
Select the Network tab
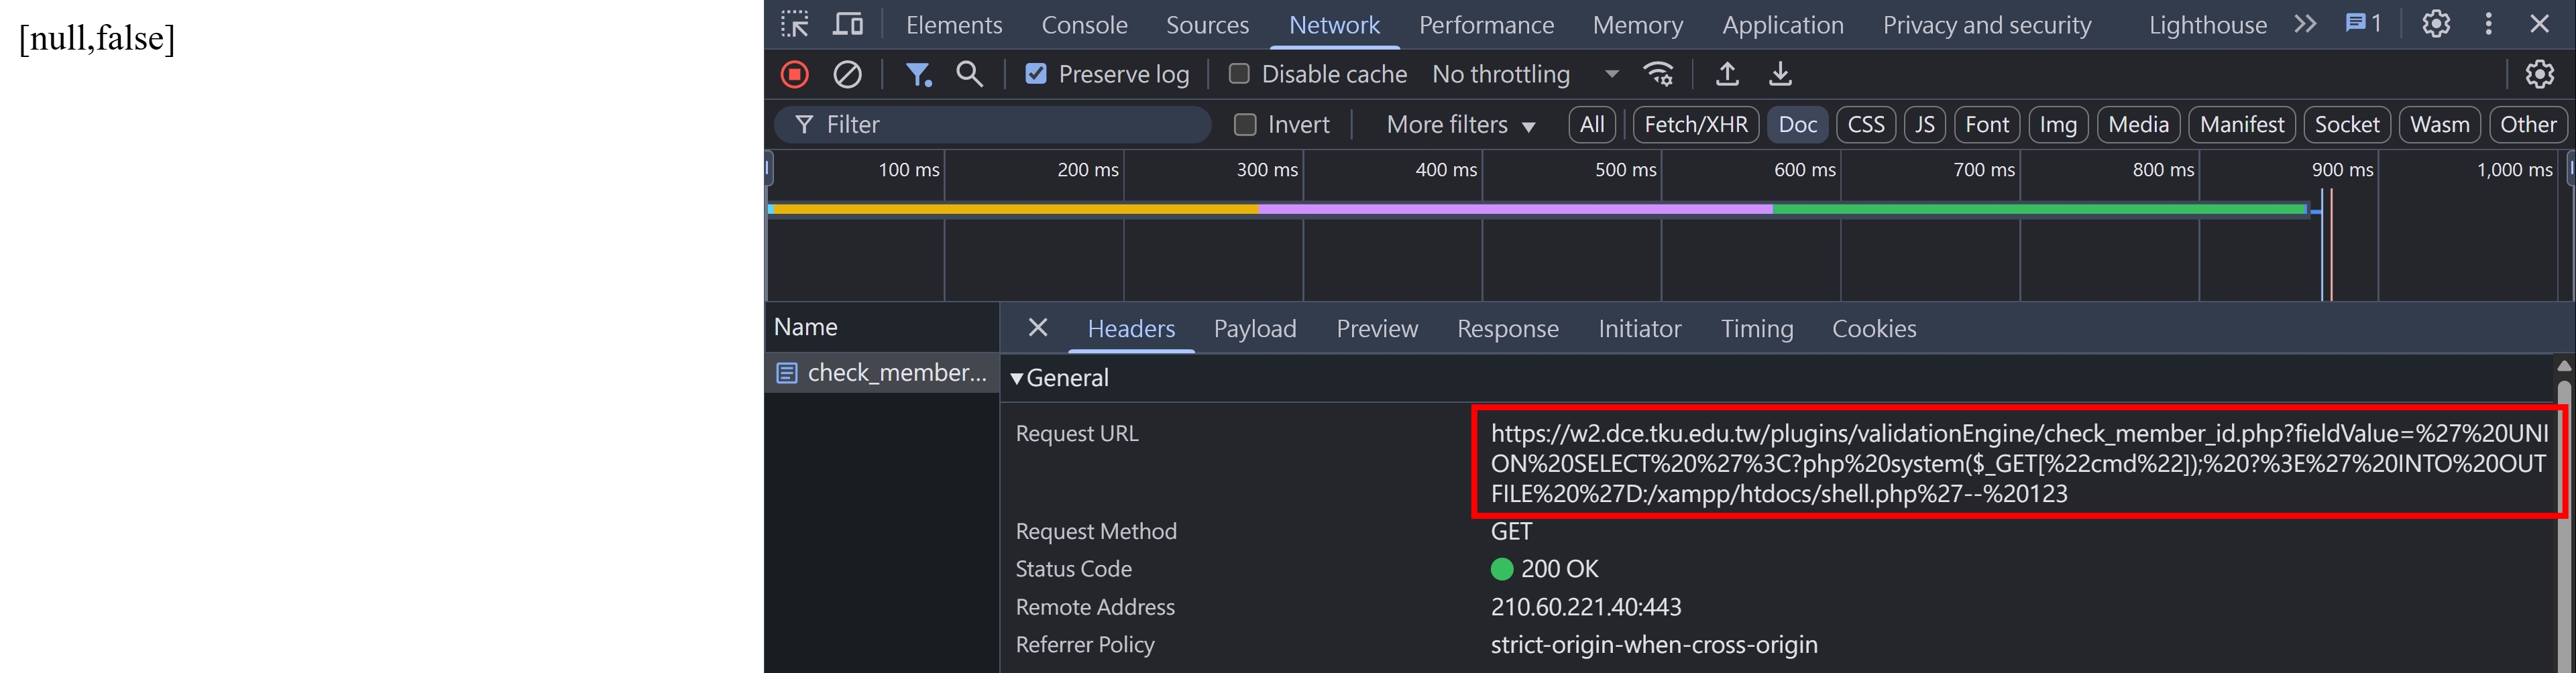[x=1334, y=25]
